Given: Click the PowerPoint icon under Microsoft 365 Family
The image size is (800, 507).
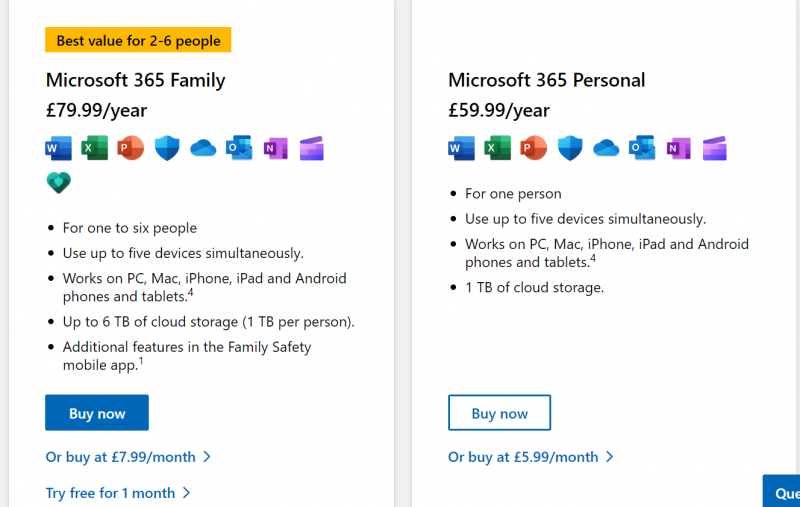Looking at the screenshot, I should pyautogui.click(x=130, y=148).
